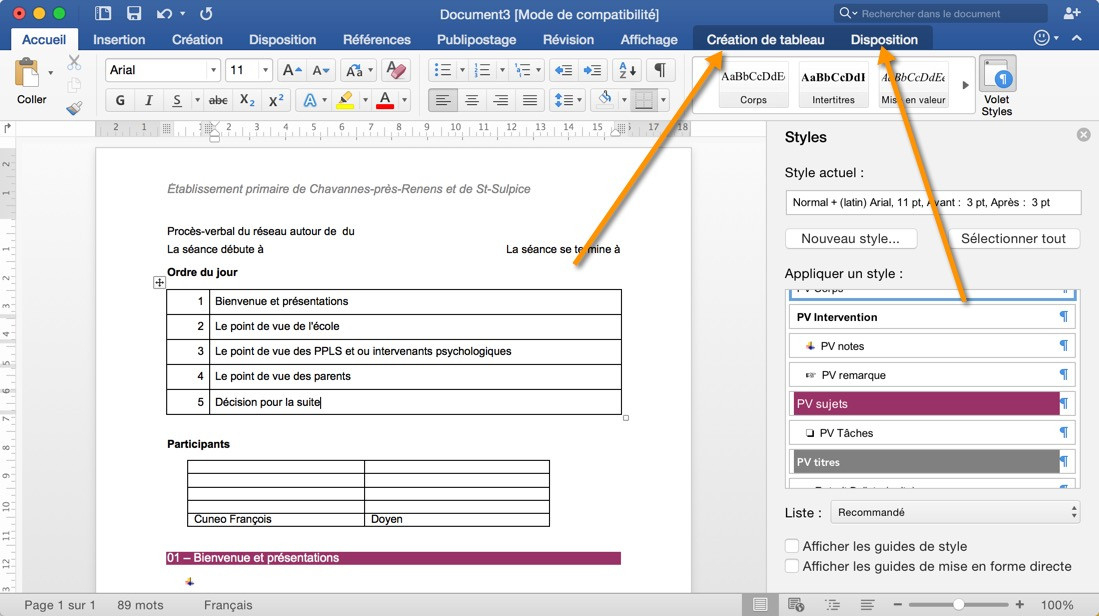Check Afficher les guides de mise en forme directe
This screenshot has height=616, width=1099.
coord(792,566)
